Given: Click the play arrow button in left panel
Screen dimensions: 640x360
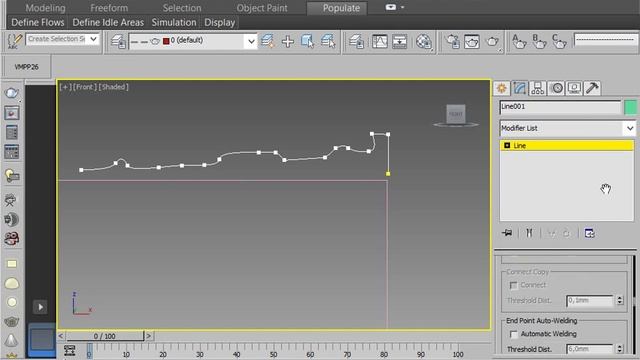Looking at the screenshot, I should pos(40,307).
